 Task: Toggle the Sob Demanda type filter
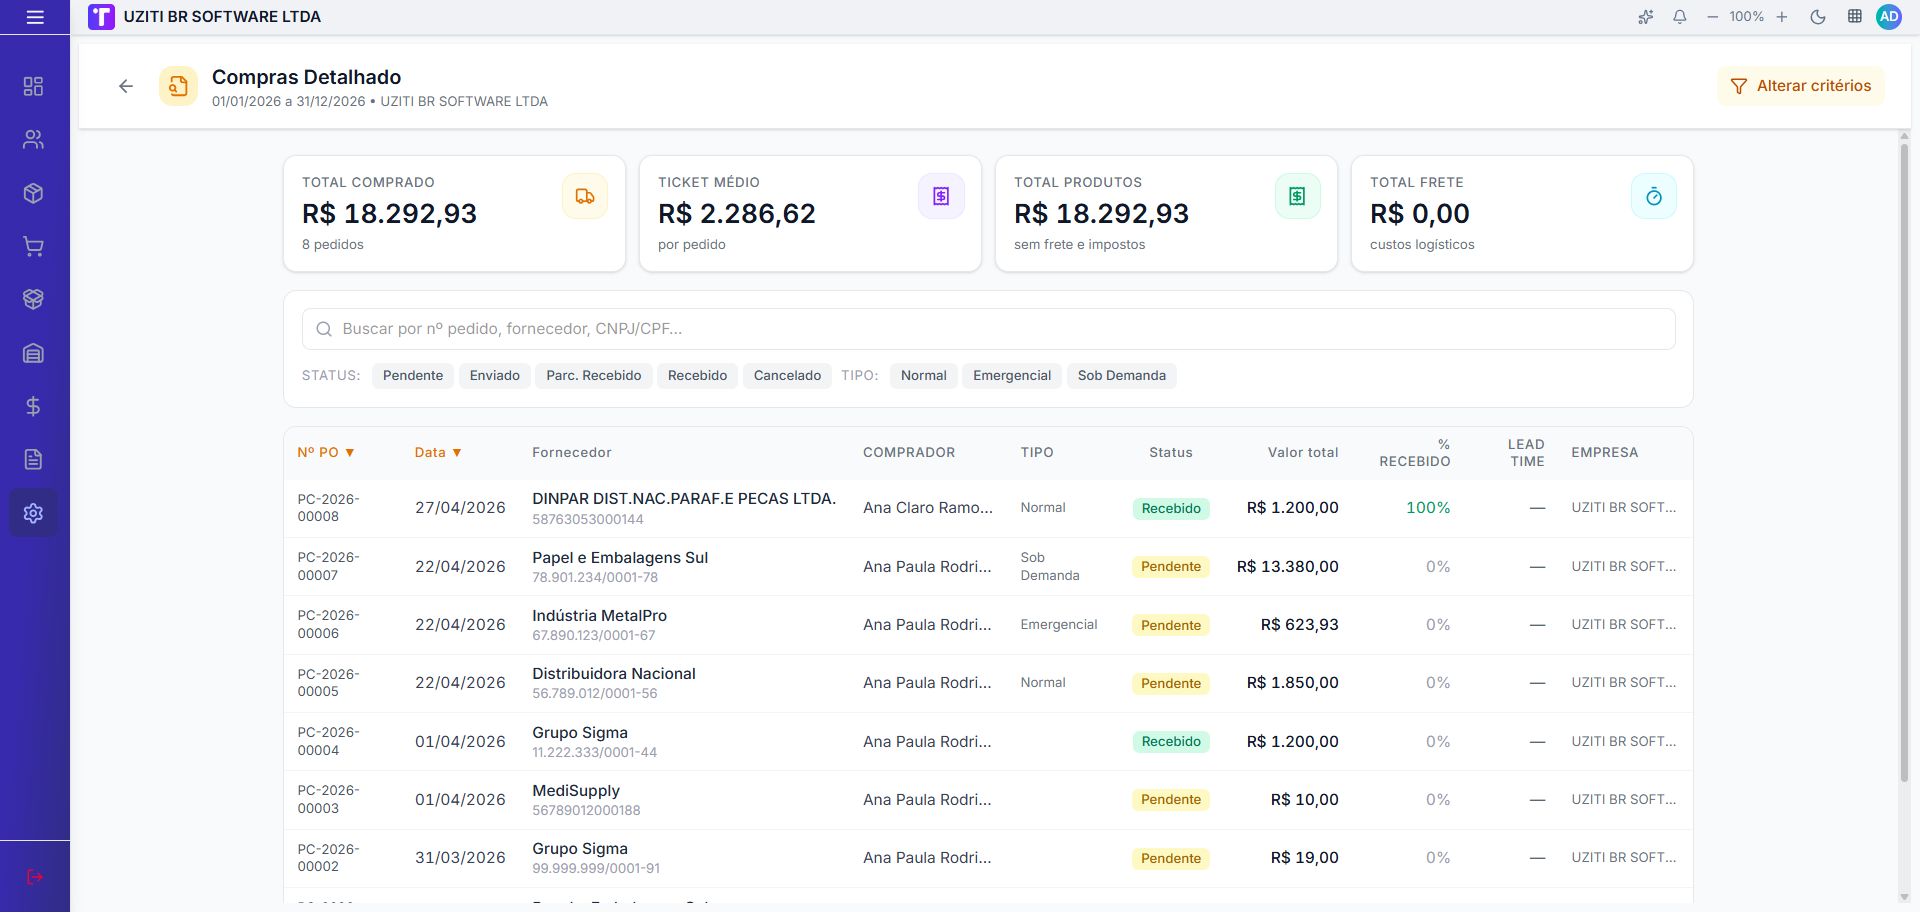[x=1122, y=376]
